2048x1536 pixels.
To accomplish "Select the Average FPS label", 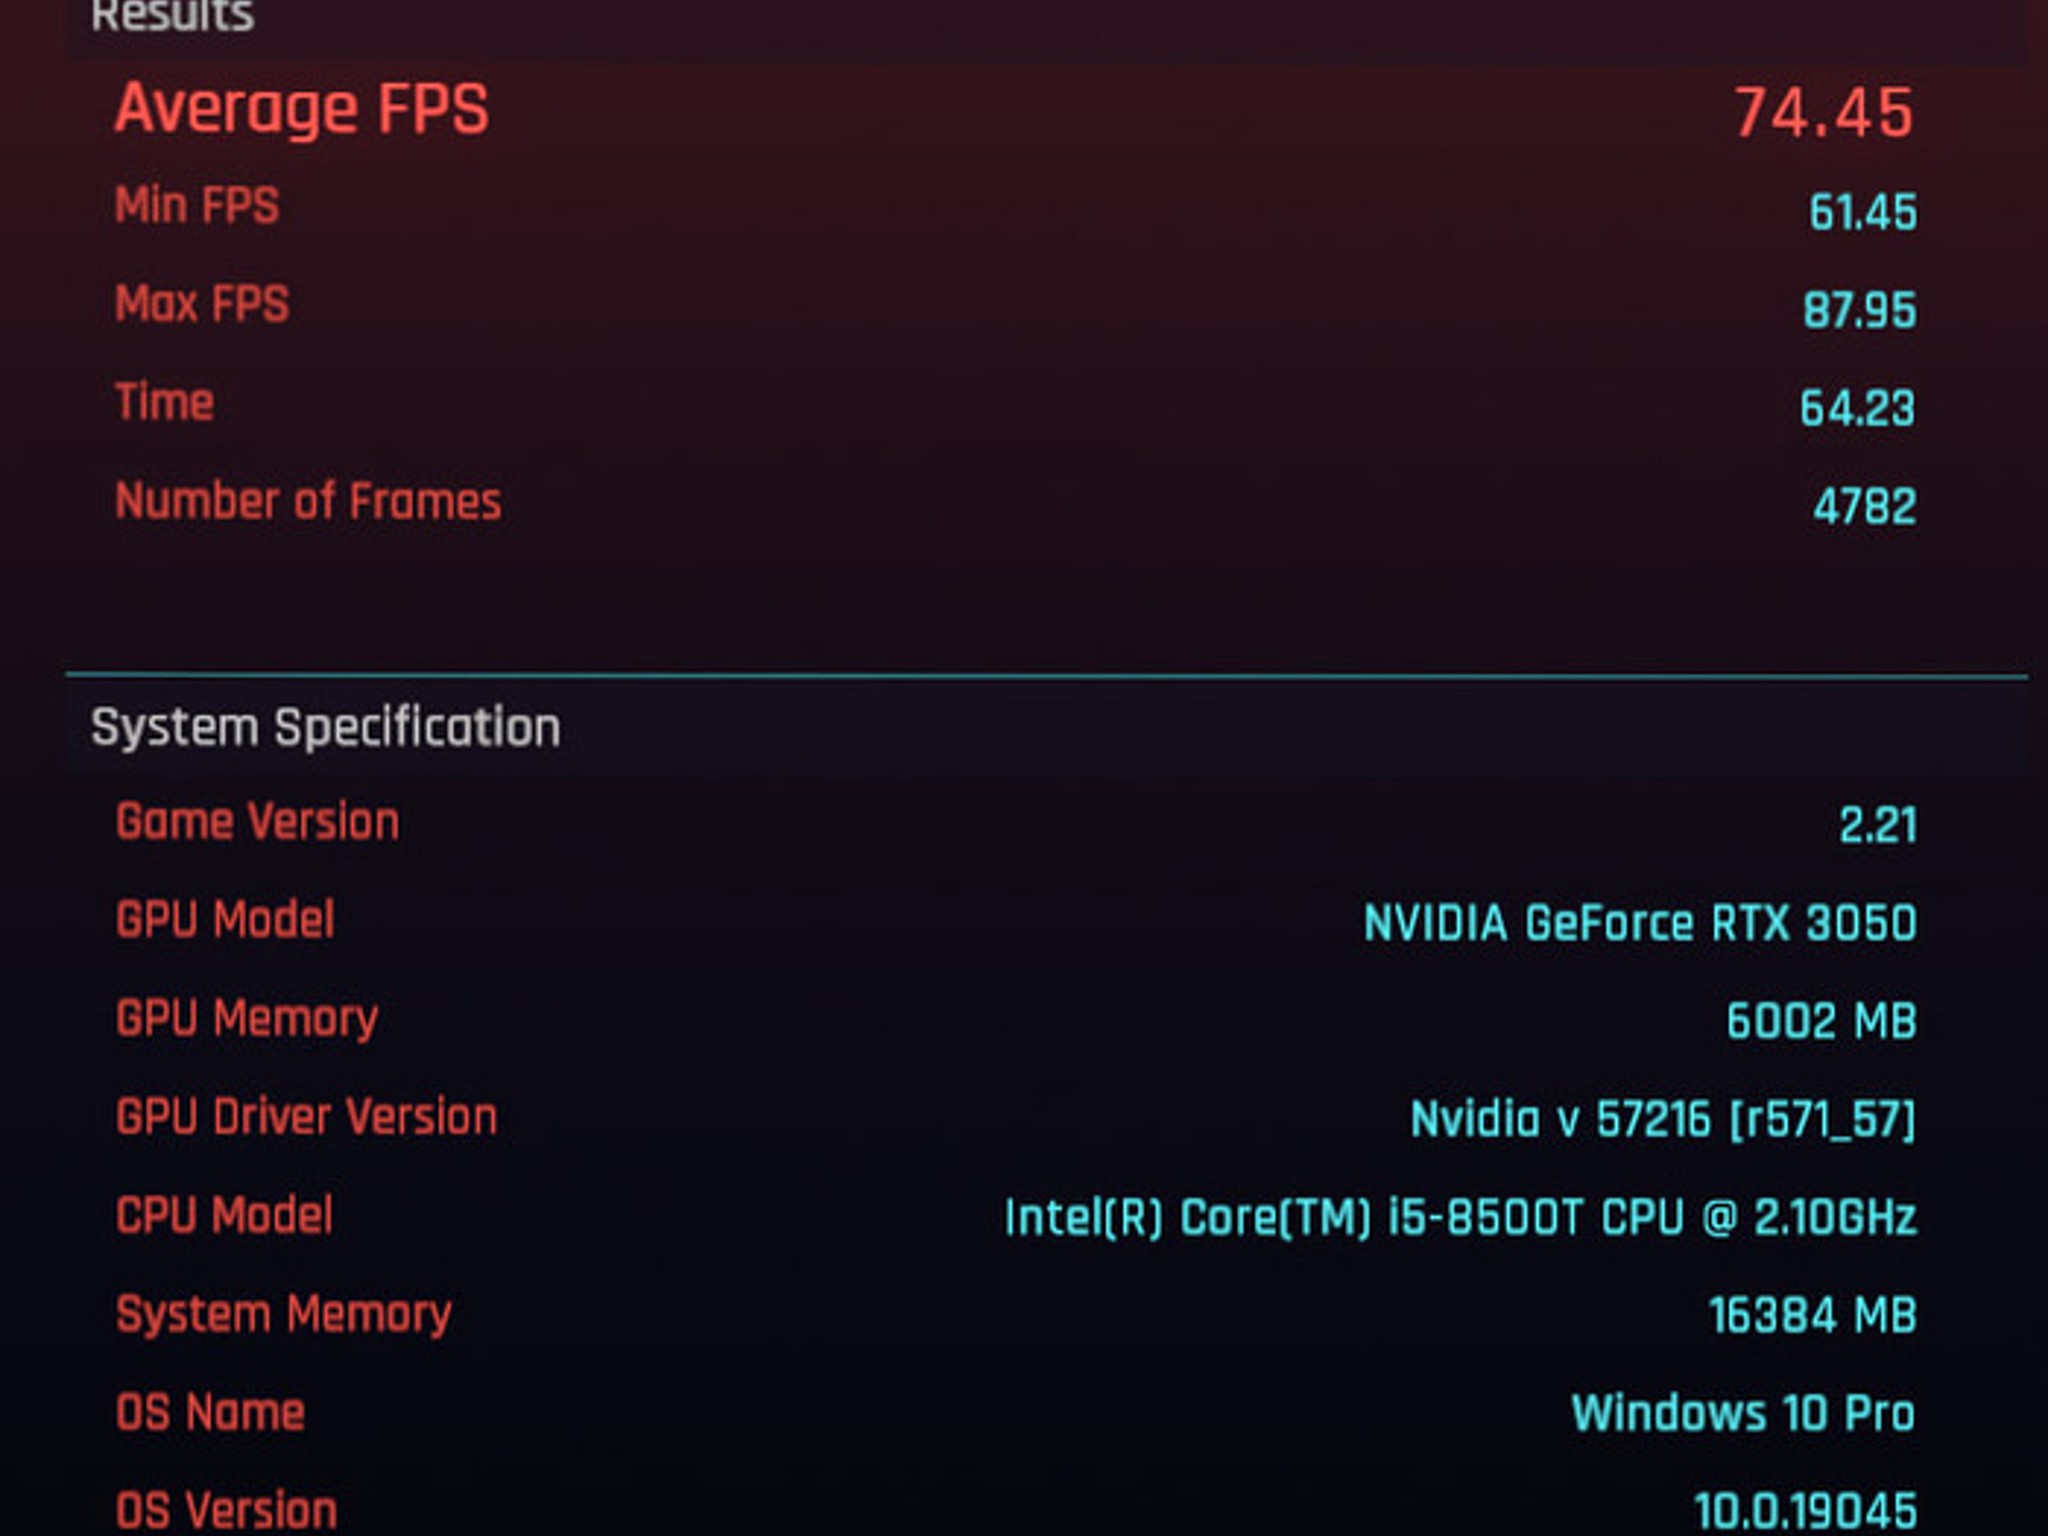I will coord(302,109).
